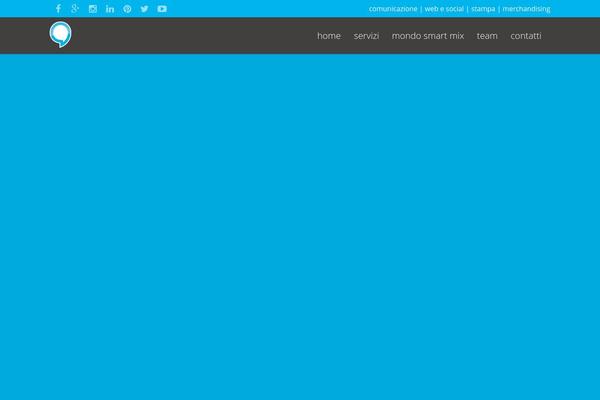Open mondo smart mix menu item
The image size is (600, 400).
428,36
